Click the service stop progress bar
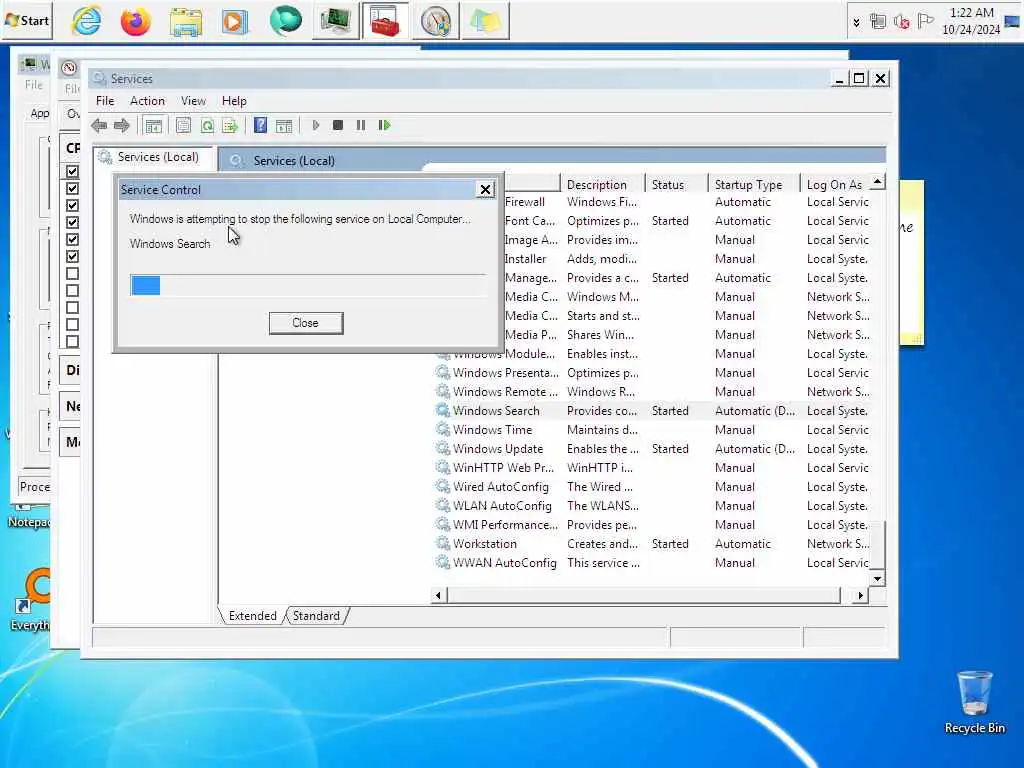Viewport: 1024px width, 768px height. pyautogui.click(x=308, y=285)
